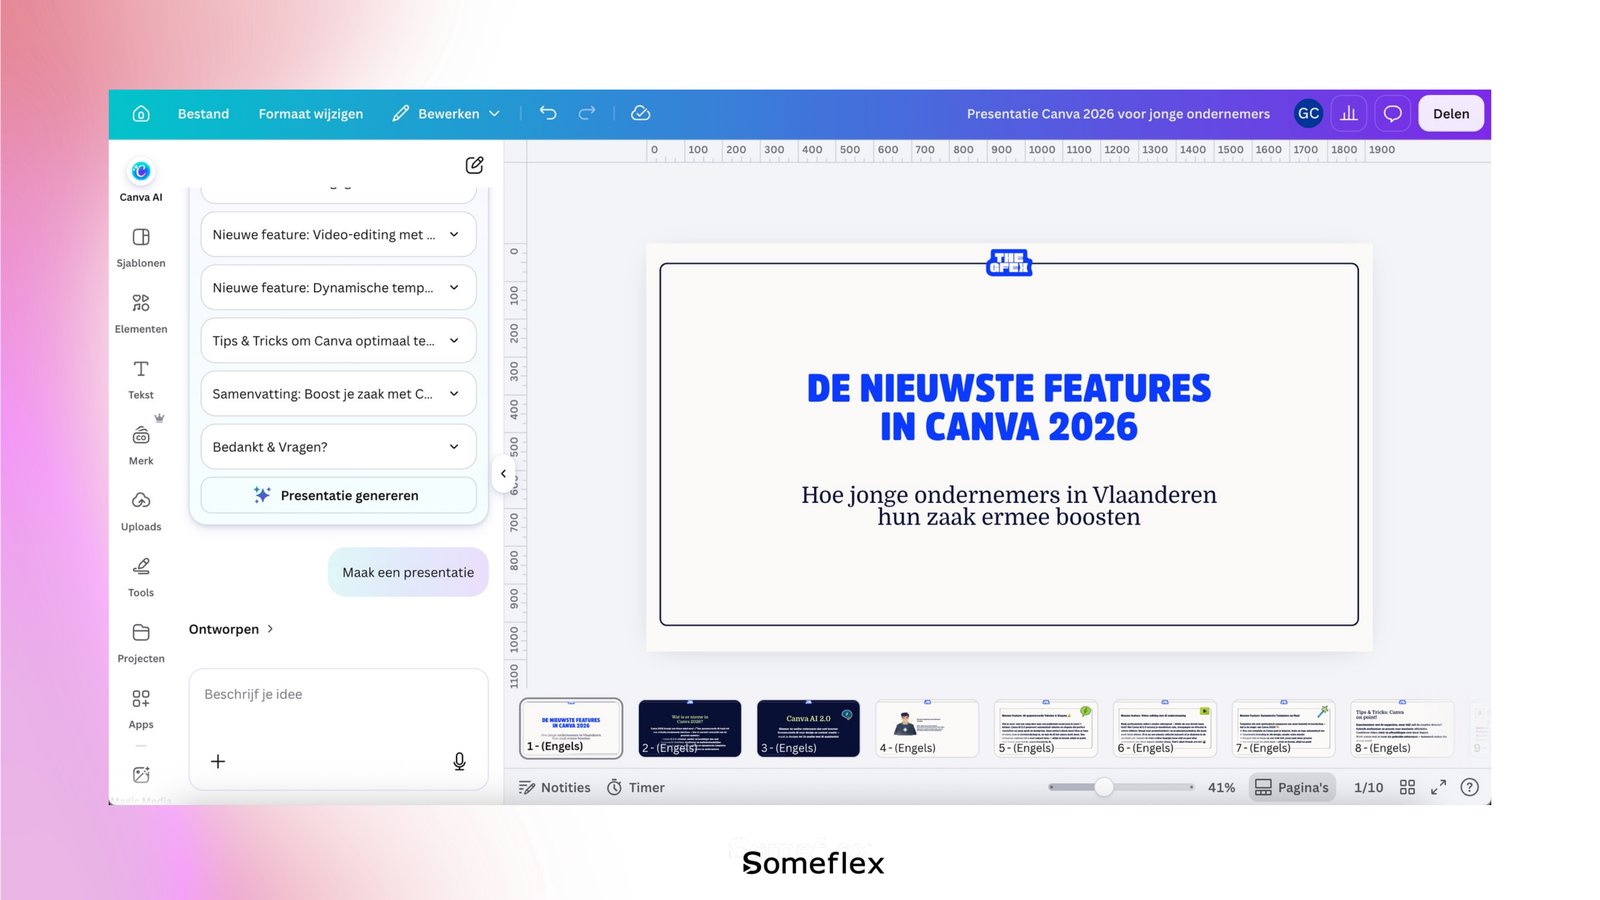Select slide thumbnail 1 - (Engels)

(571, 728)
